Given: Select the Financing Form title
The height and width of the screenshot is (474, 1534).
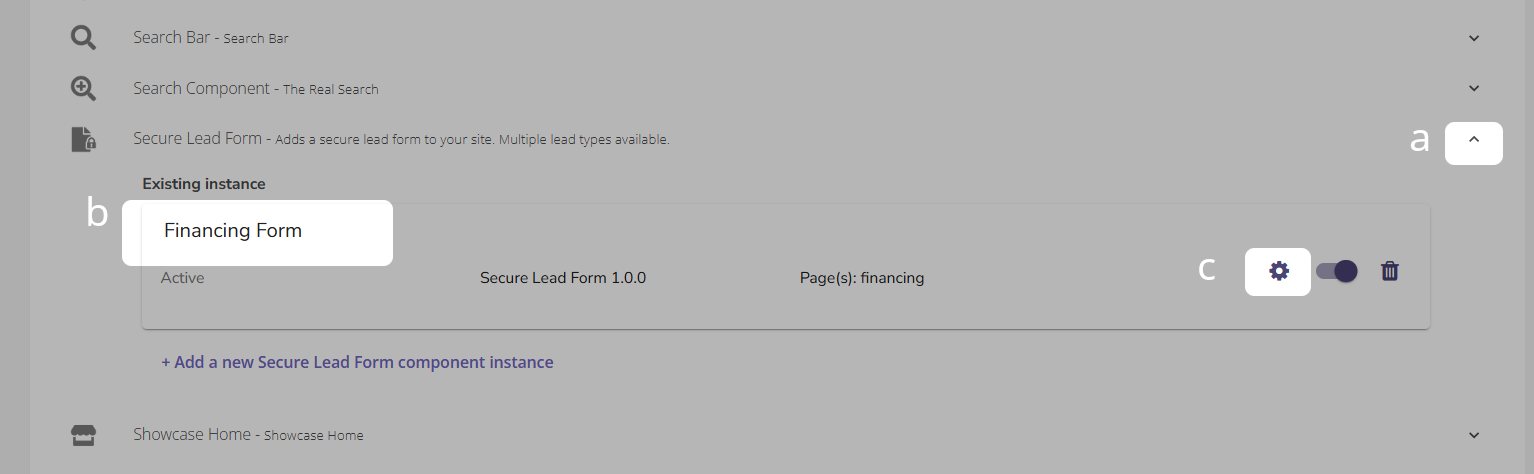Looking at the screenshot, I should tap(233, 231).
